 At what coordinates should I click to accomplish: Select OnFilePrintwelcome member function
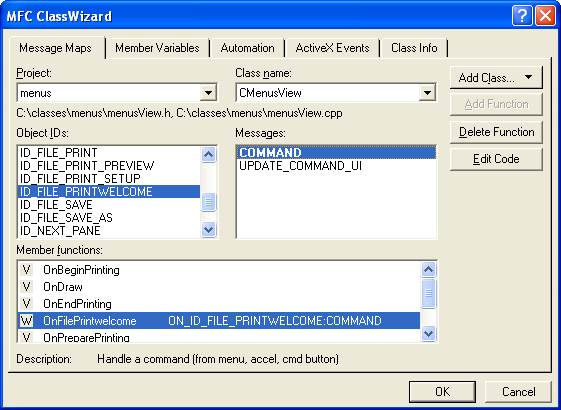pos(219,321)
